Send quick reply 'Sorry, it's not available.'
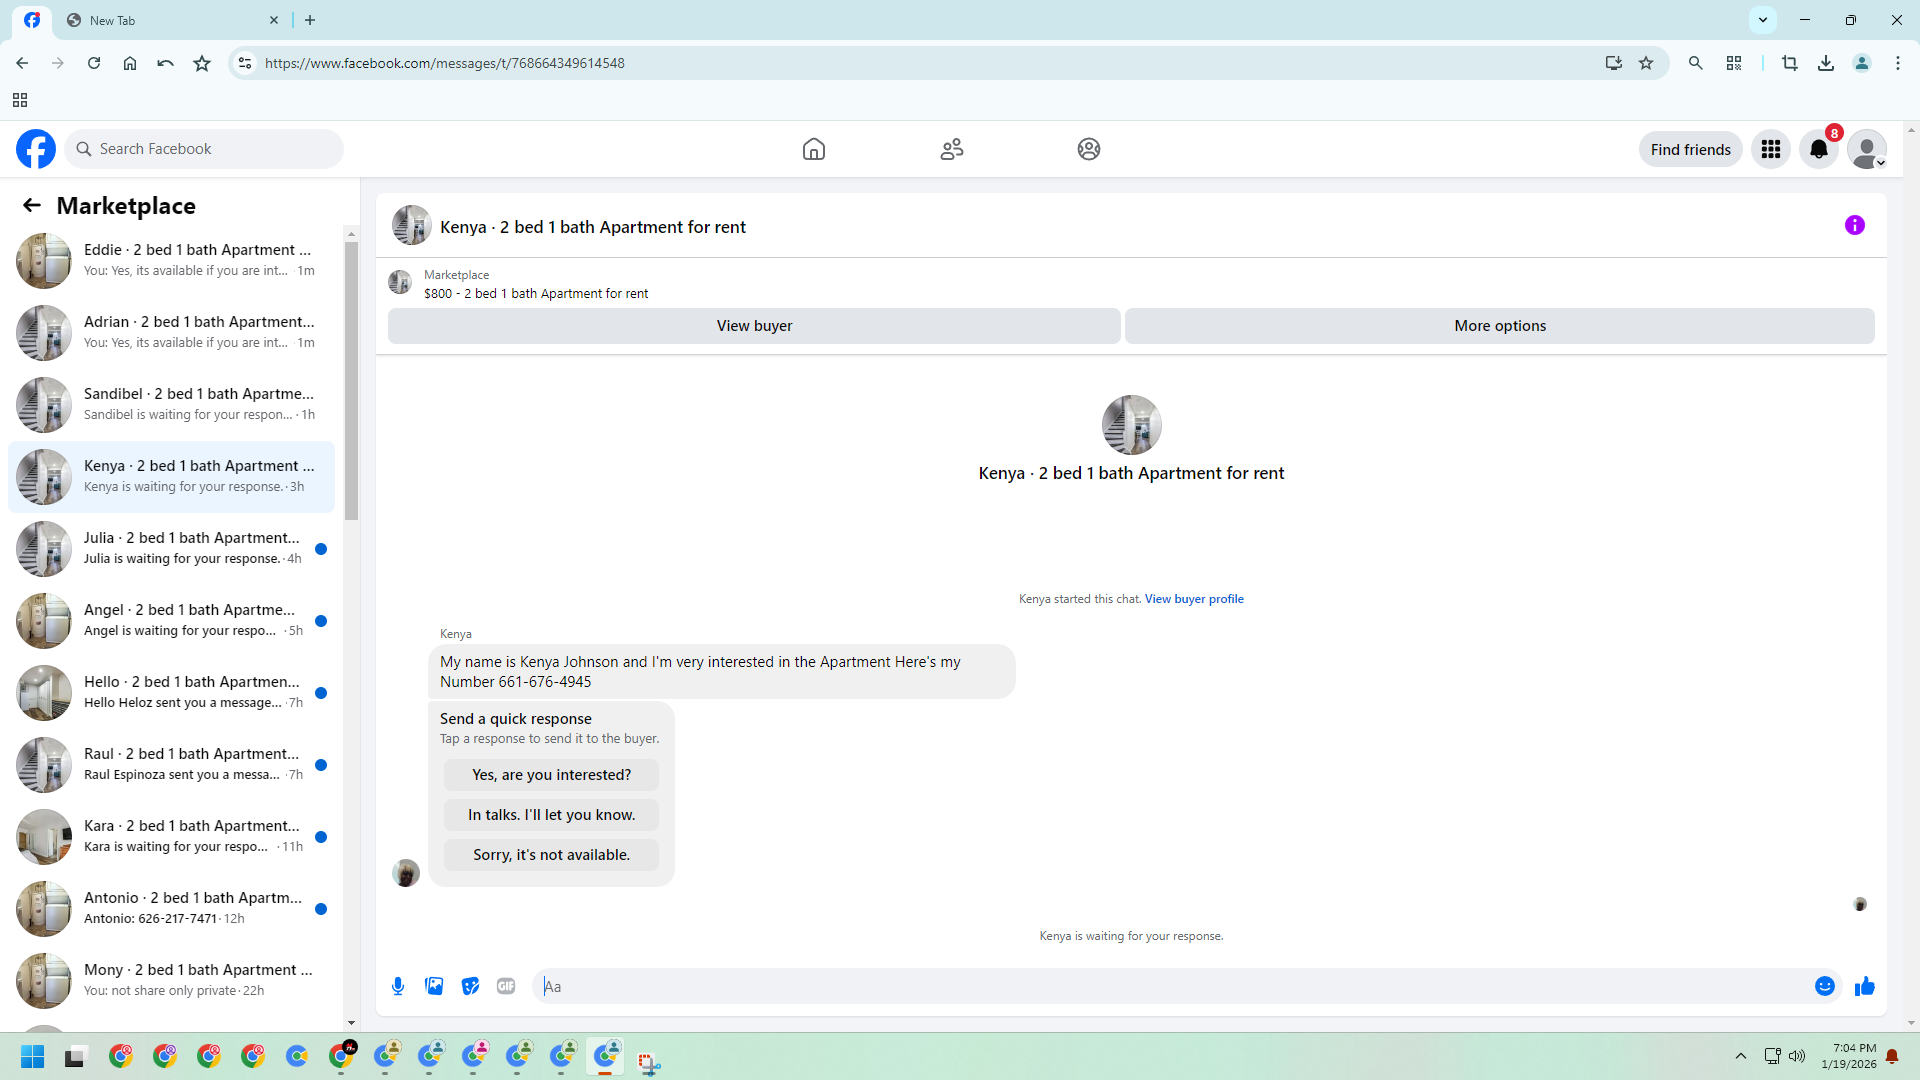1920x1080 pixels. click(x=551, y=855)
